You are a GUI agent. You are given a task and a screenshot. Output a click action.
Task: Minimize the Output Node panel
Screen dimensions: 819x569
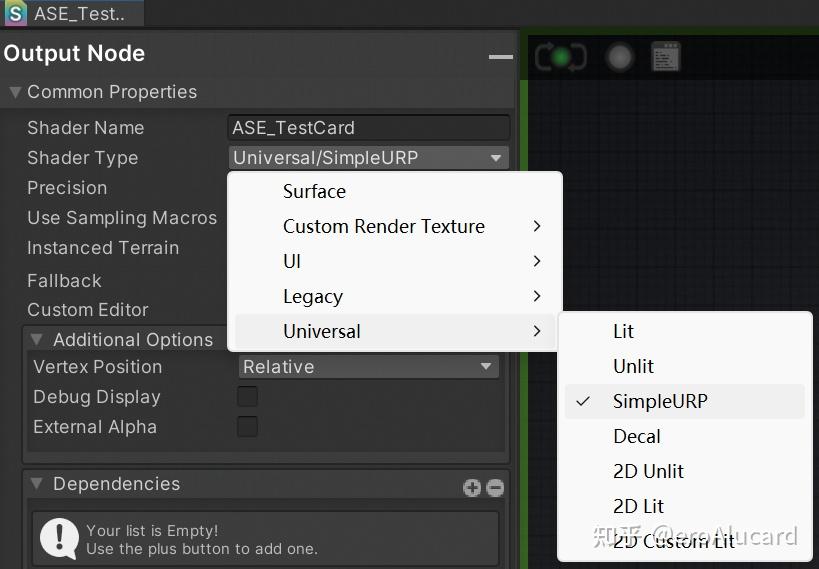click(500, 57)
